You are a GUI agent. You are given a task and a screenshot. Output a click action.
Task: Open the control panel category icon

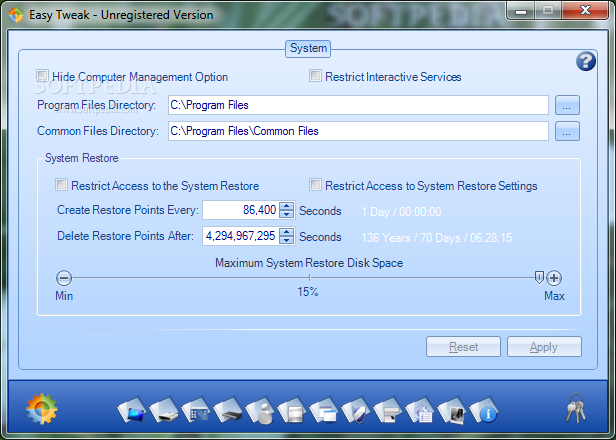(x=196, y=411)
